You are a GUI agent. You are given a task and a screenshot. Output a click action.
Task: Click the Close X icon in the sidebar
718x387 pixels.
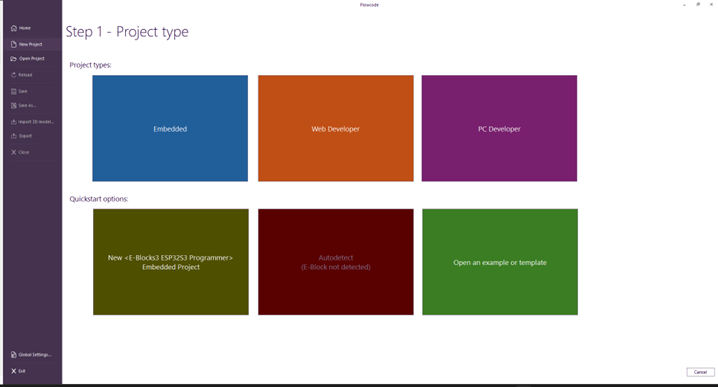[14, 152]
